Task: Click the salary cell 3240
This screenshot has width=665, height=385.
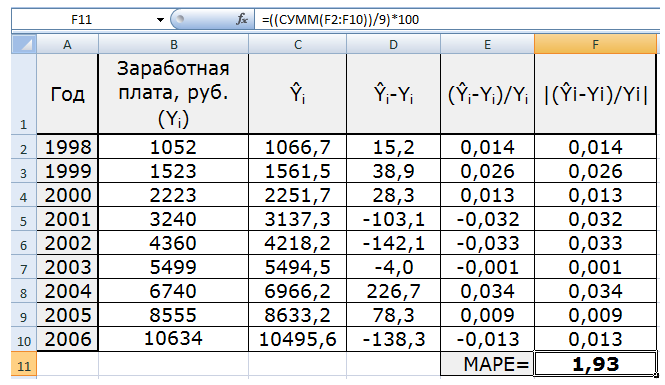Action: point(173,219)
